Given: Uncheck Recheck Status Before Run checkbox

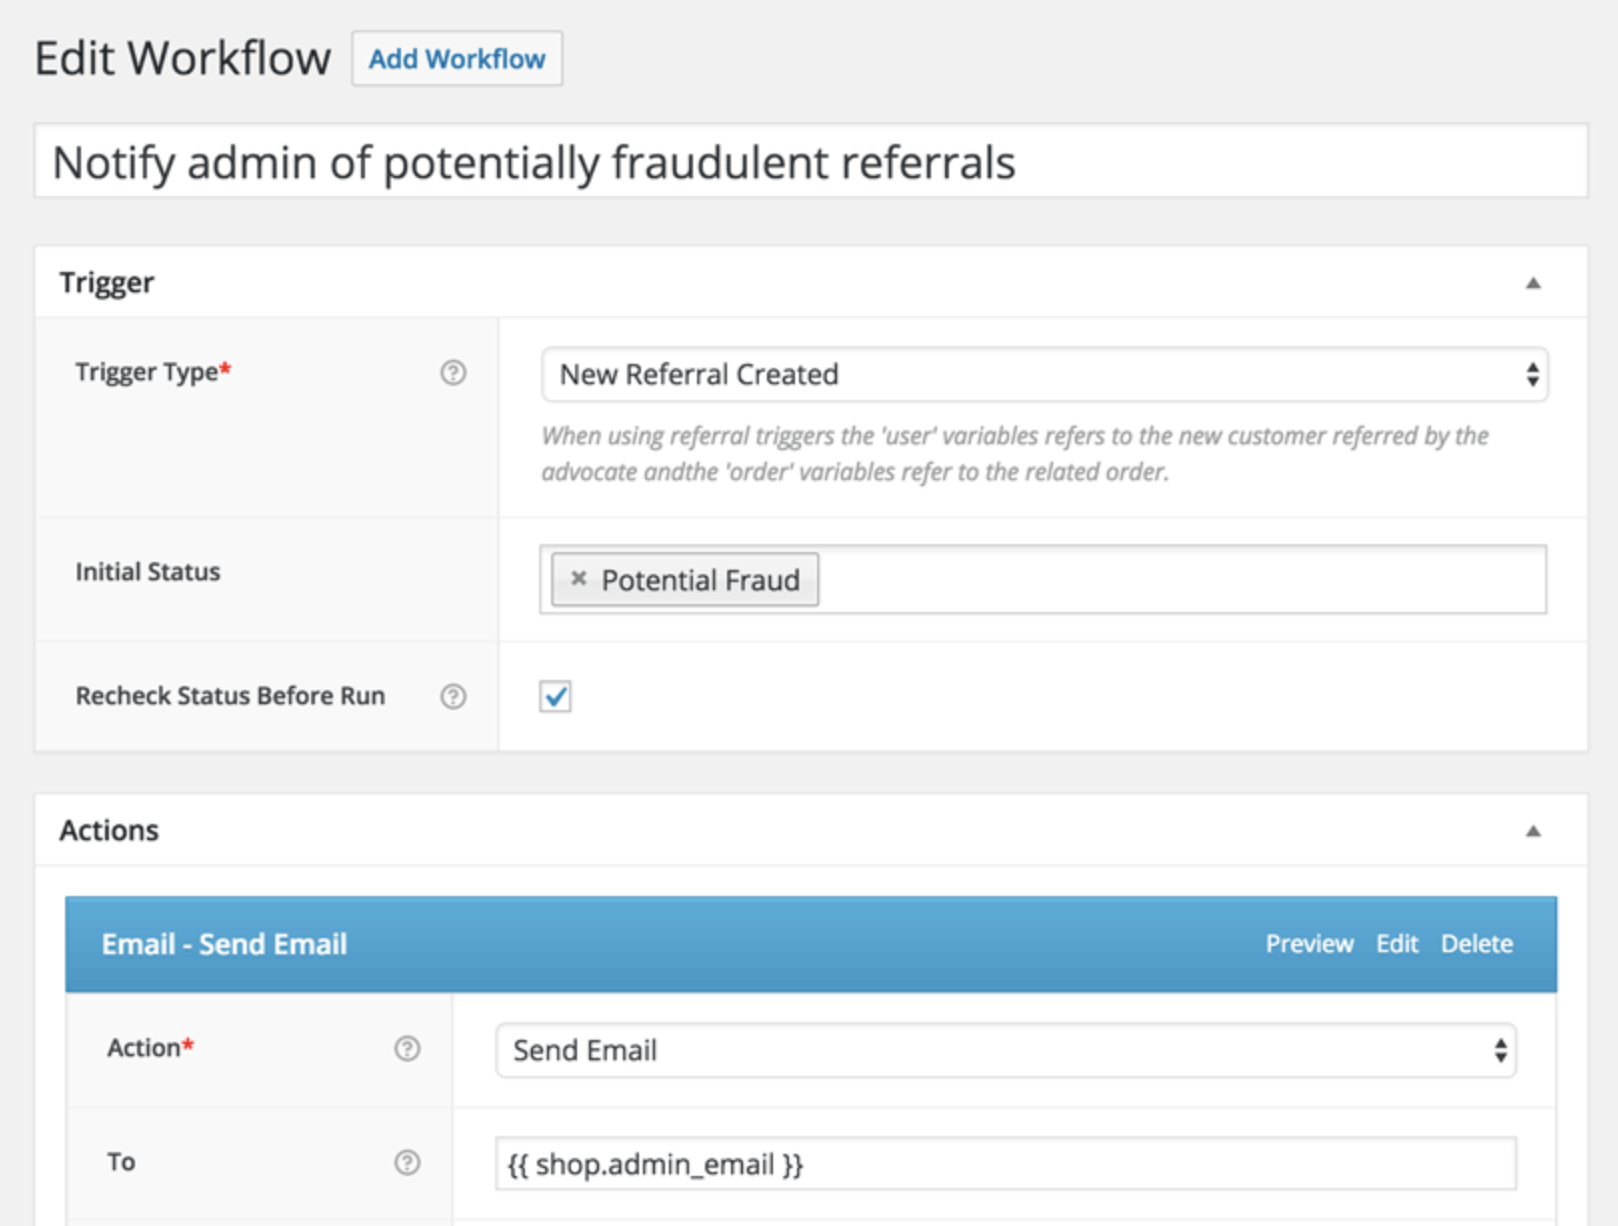Looking at the screenshot, I should 556,696.
